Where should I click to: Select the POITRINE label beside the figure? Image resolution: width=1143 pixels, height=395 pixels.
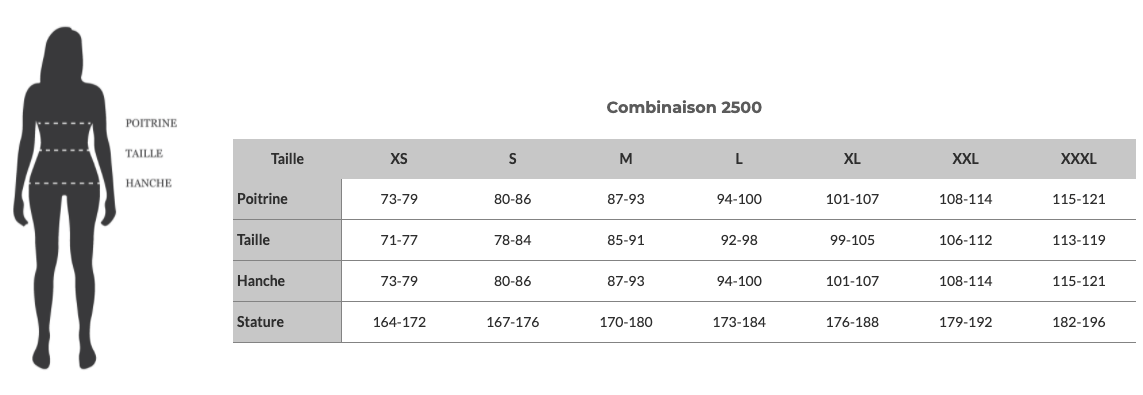[151, 123]
